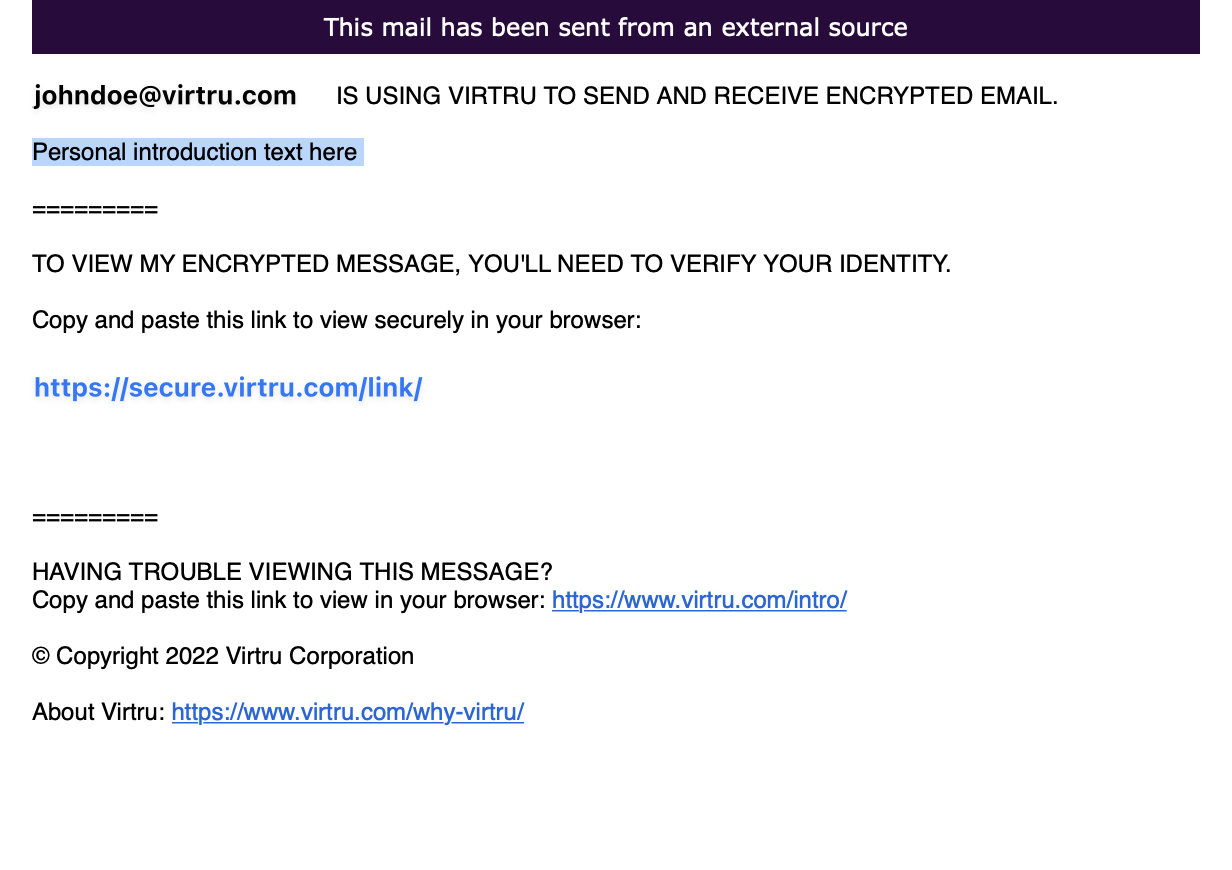The image size is (1232, 870).
Task: Click the TO VIEW MY ENCRYPTED MESSAGE line
Action: [491, 264]
